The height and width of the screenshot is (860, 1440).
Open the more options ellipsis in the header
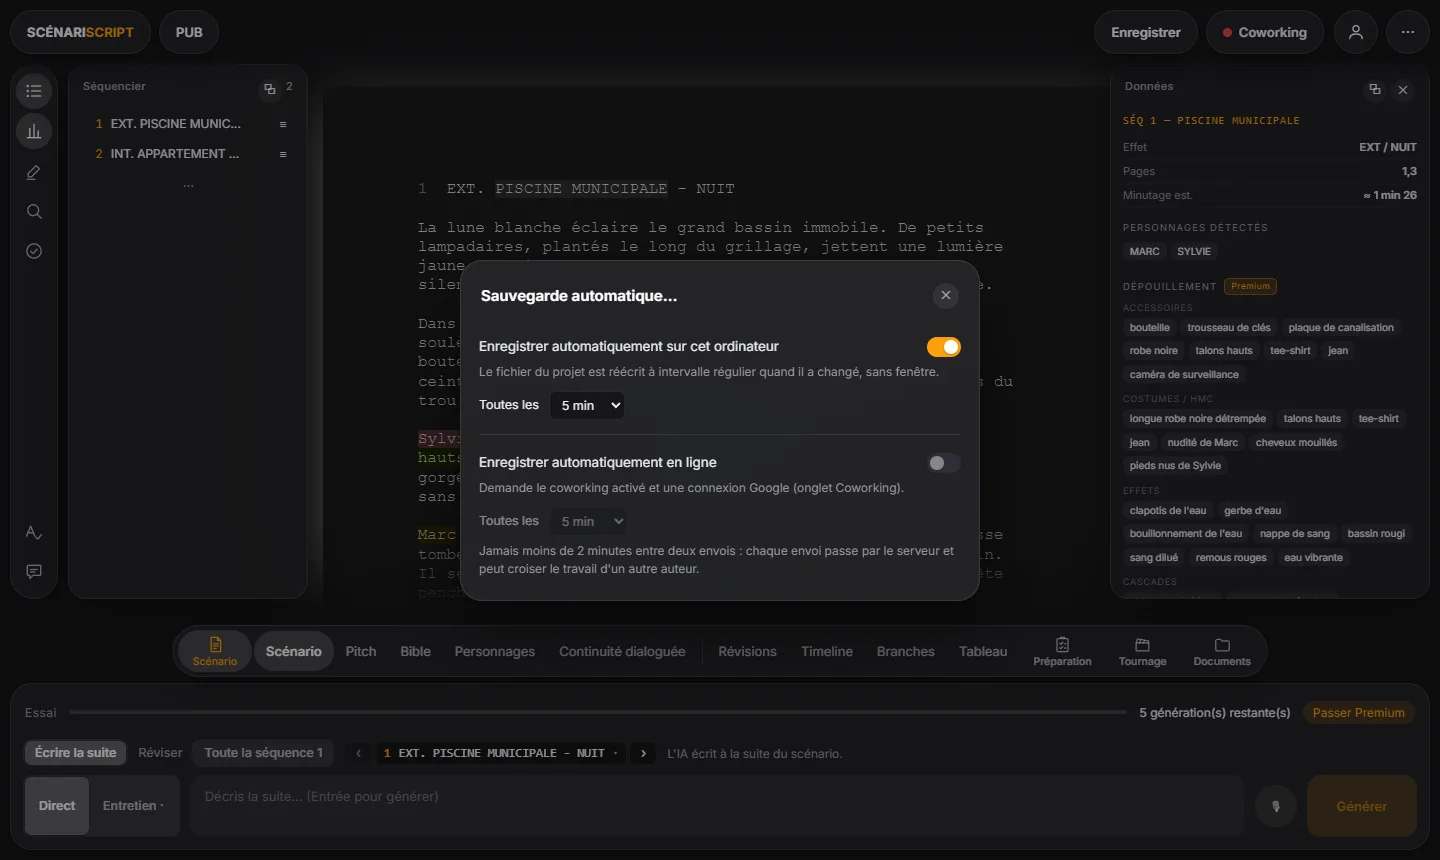tap(1408, 32)
